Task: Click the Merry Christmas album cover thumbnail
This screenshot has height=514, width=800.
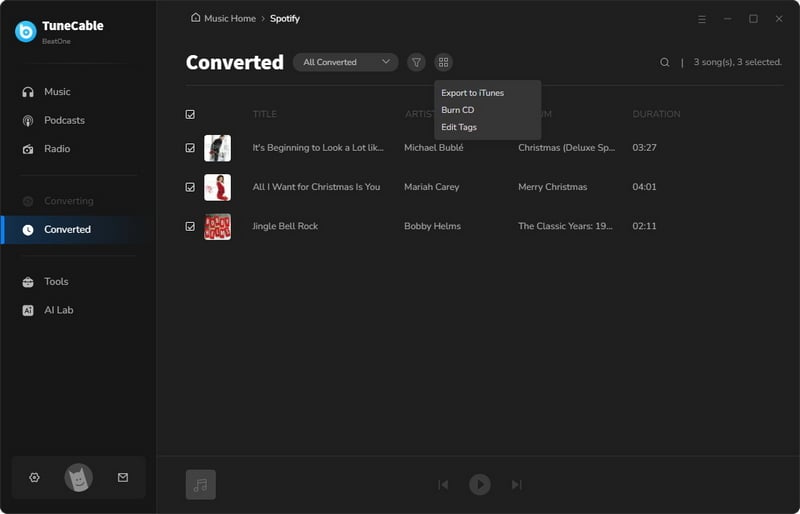Action: (x=217, y=187)
